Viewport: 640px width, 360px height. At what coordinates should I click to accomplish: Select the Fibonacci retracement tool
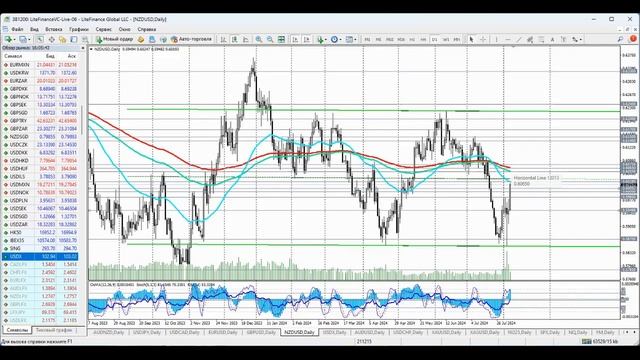coord(541,39)
